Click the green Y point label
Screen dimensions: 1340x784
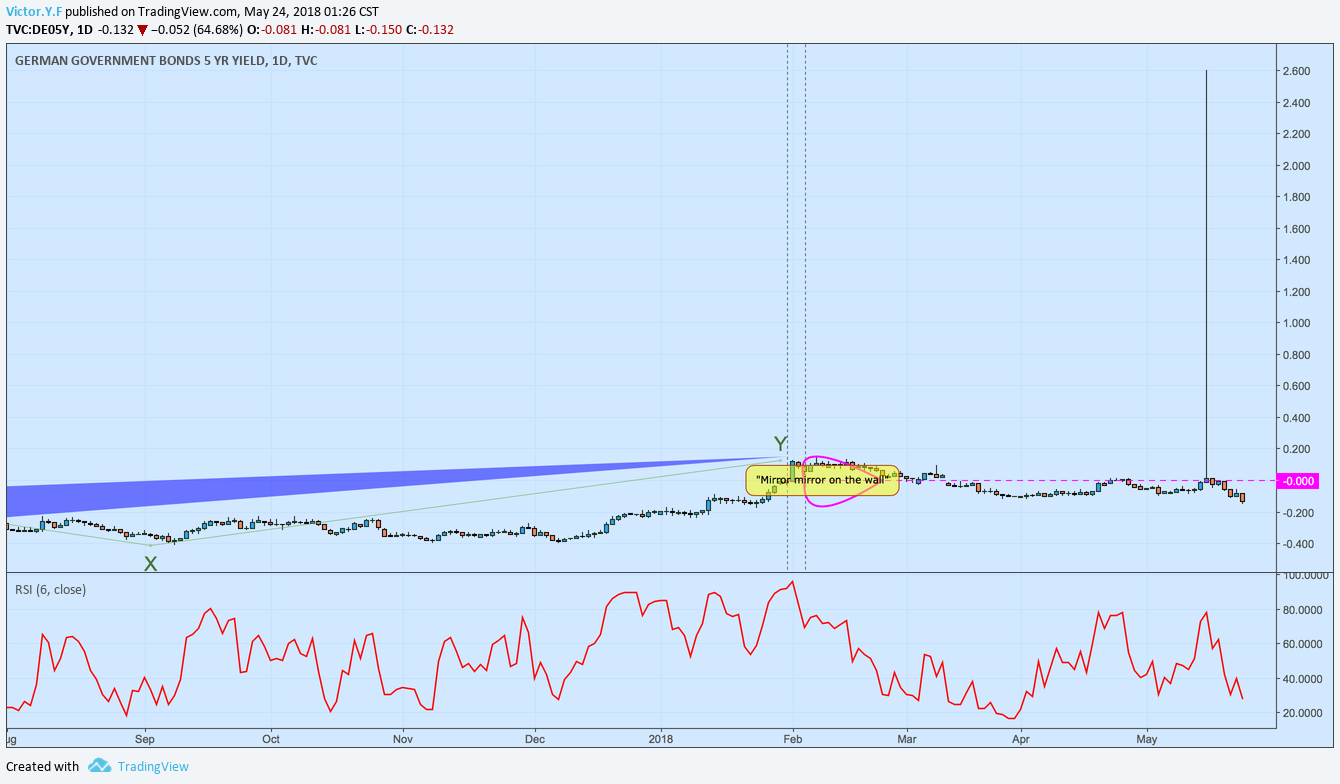[x=780, y=443]
